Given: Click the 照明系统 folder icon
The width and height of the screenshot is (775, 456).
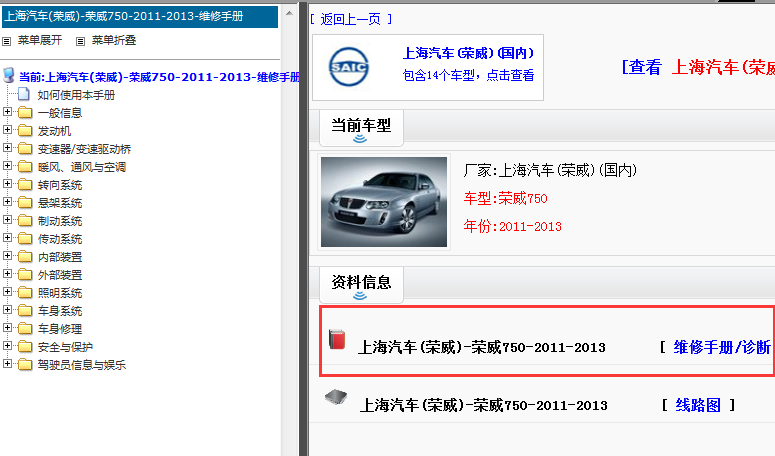Looking at the screenshot, I should coord(25,292).
